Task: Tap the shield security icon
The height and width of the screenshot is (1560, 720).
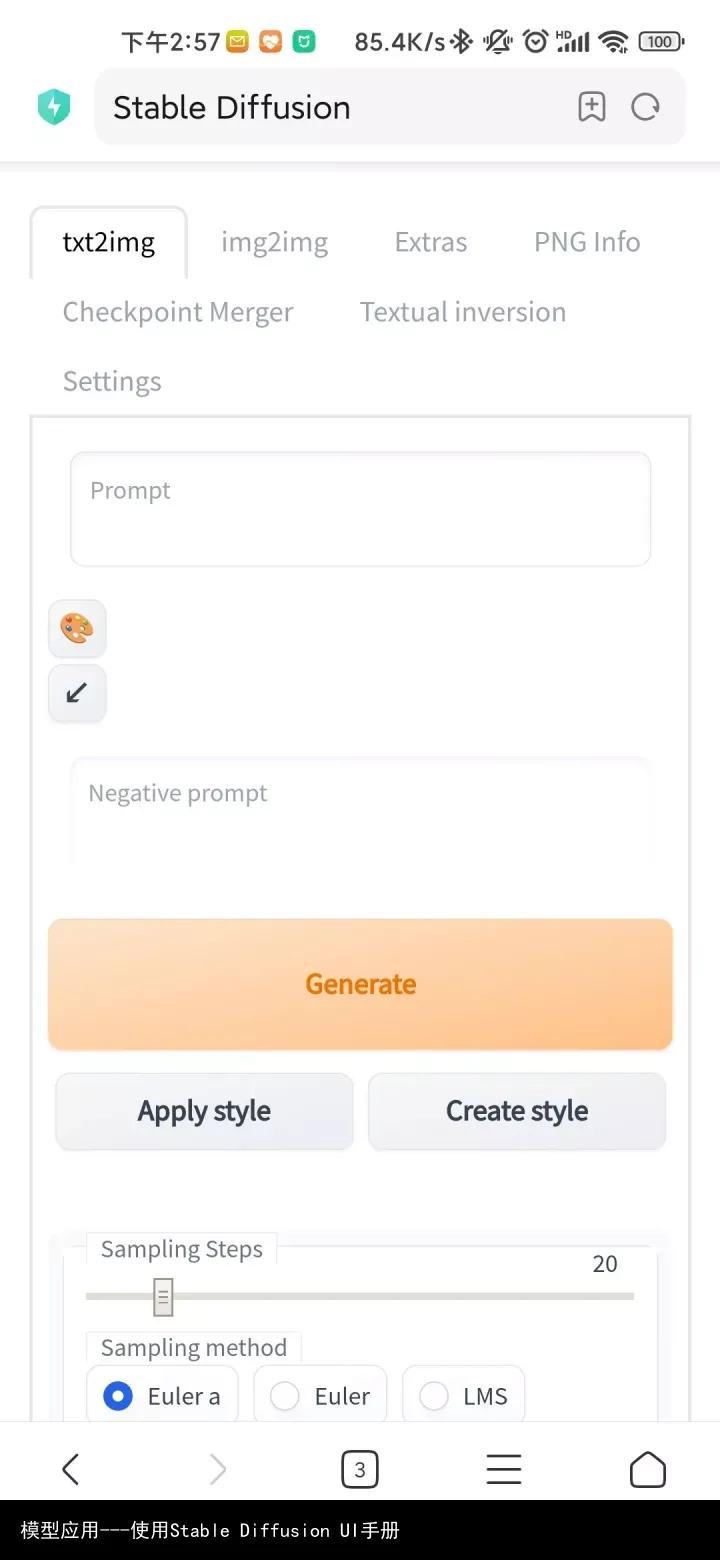Action: point(54,107)
